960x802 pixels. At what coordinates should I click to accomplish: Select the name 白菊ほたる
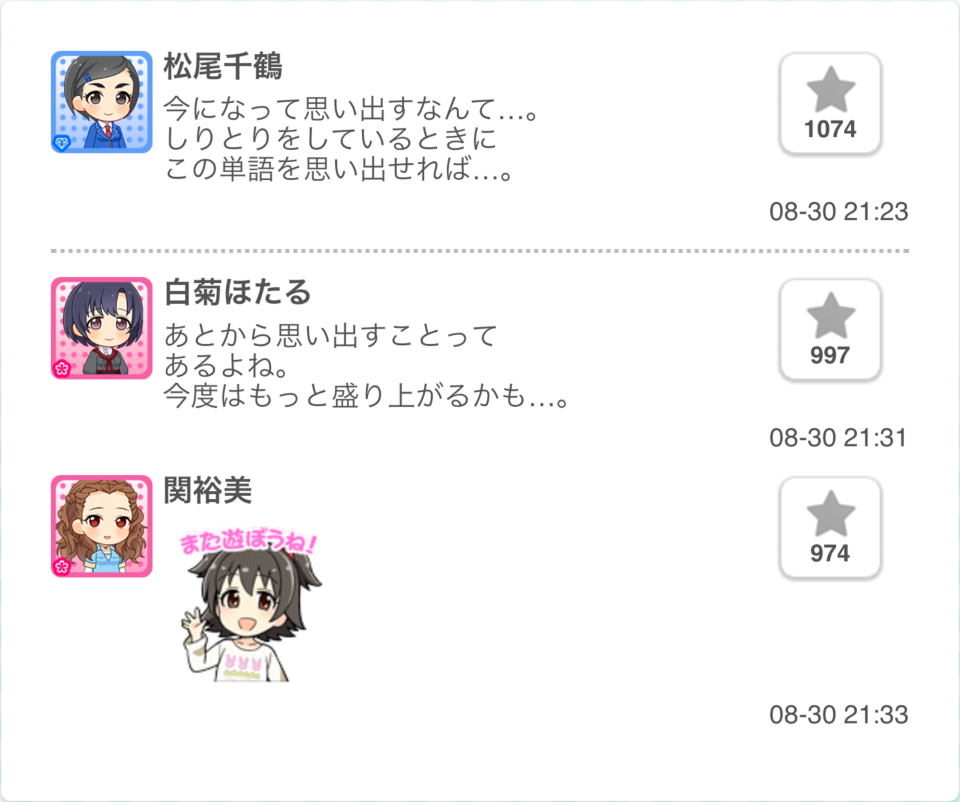pos(238,292)
